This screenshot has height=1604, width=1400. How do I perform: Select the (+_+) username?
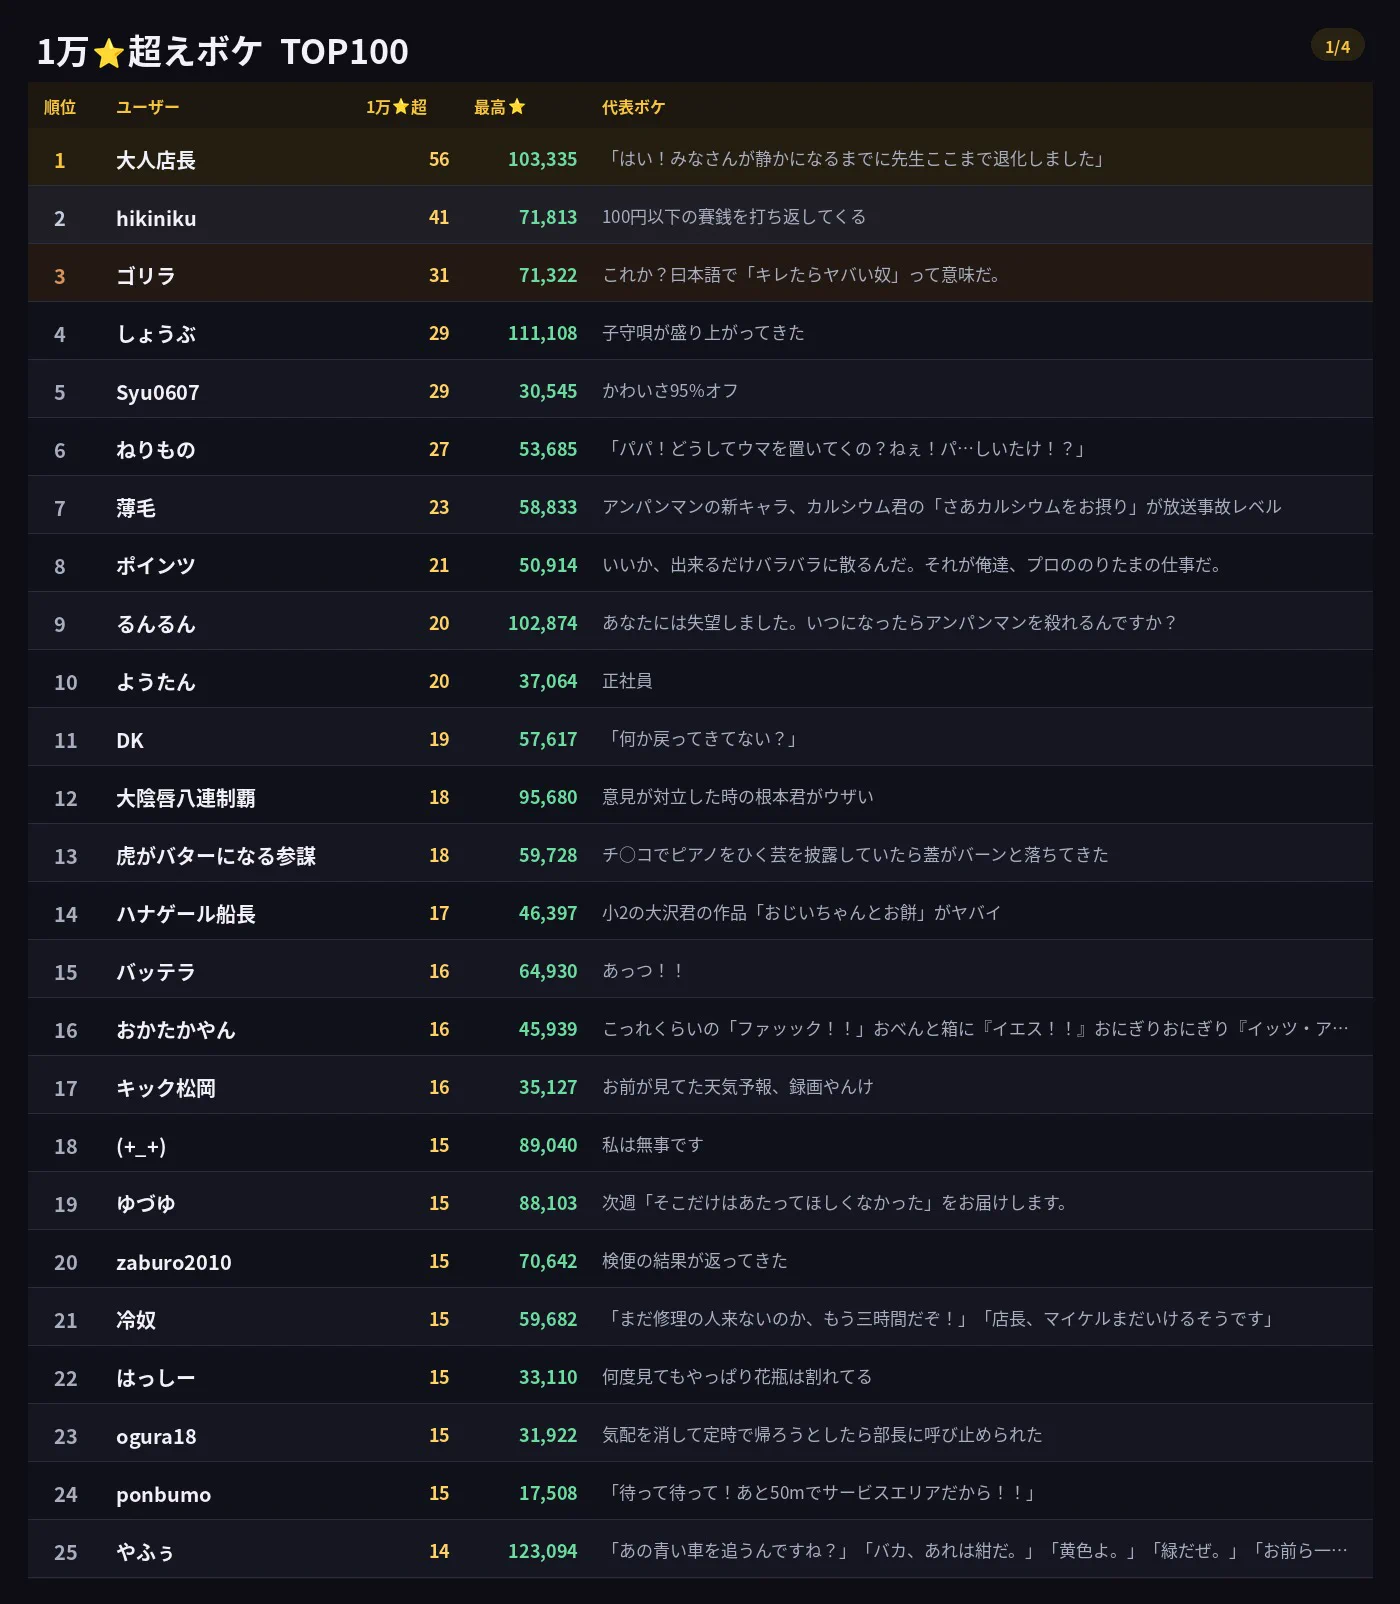tap(141, 1146)
